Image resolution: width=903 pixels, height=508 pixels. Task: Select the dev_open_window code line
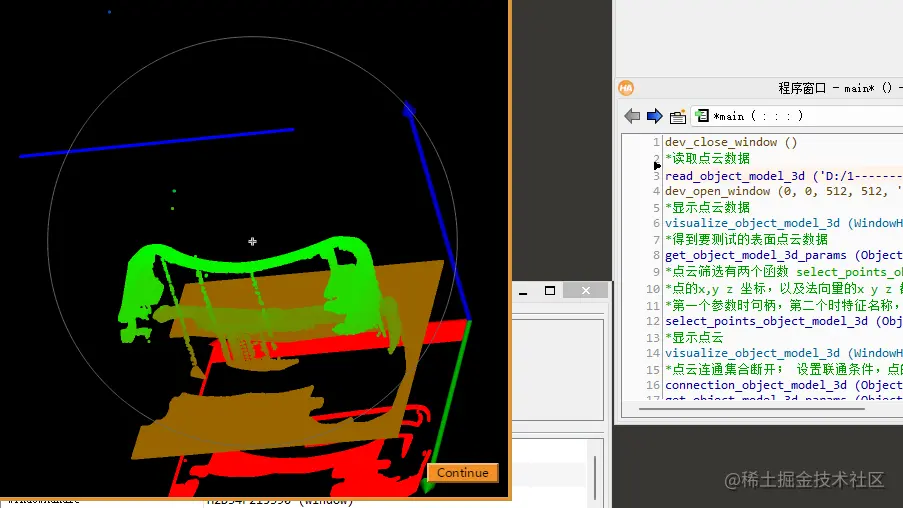[x=784, y=191]
